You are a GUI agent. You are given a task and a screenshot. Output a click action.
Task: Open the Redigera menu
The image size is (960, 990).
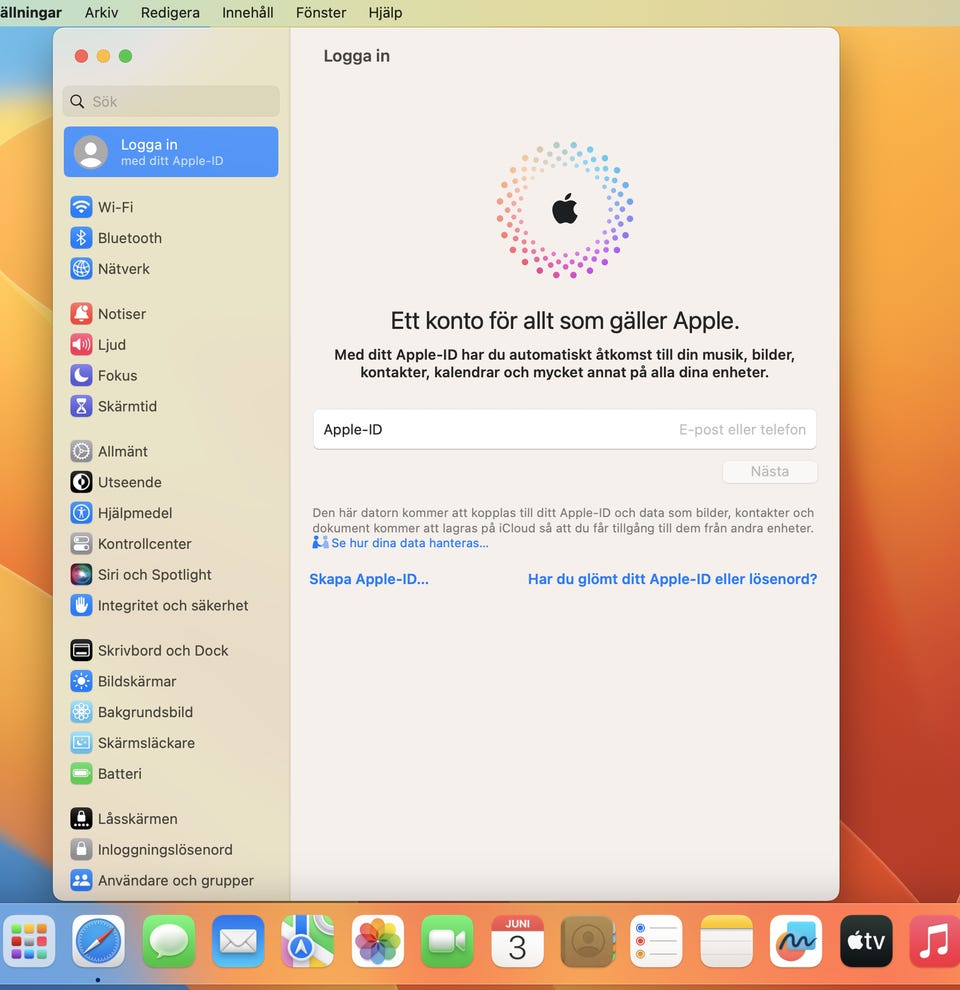pyautogui.click(x=170, y=13)
